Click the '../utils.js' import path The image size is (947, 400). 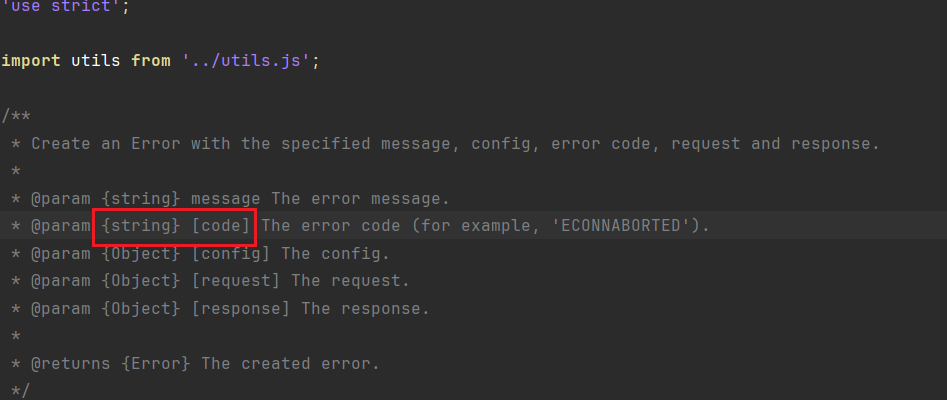[245, 61]
